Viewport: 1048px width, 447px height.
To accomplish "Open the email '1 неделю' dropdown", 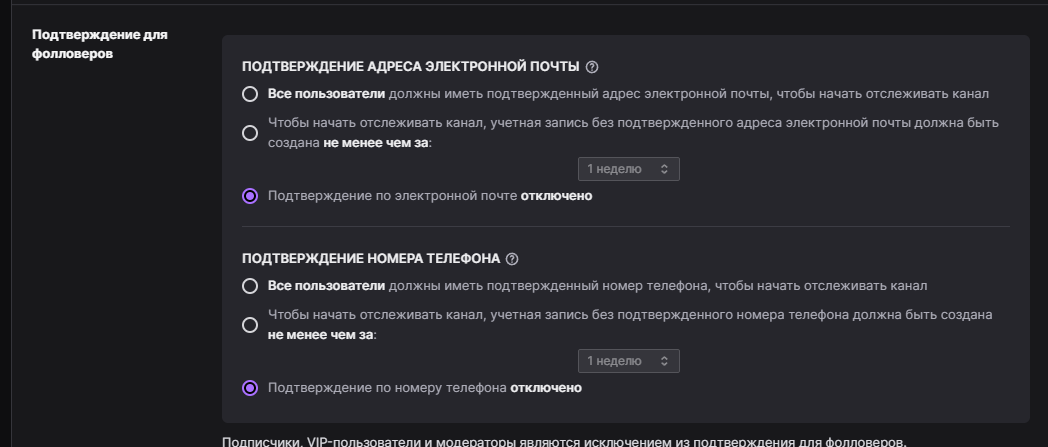I will tap(628, 169).
